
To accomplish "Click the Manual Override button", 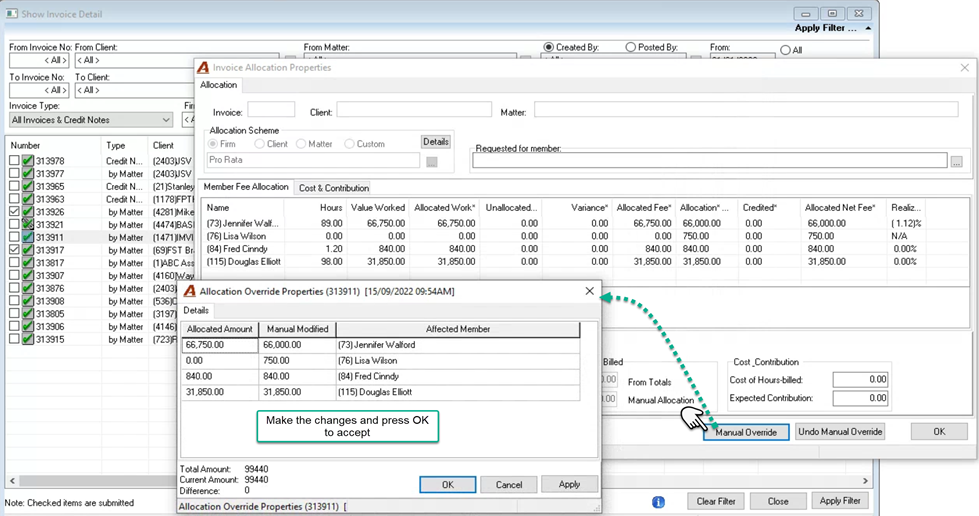I will pyautogui.click(x=746, y=432).
